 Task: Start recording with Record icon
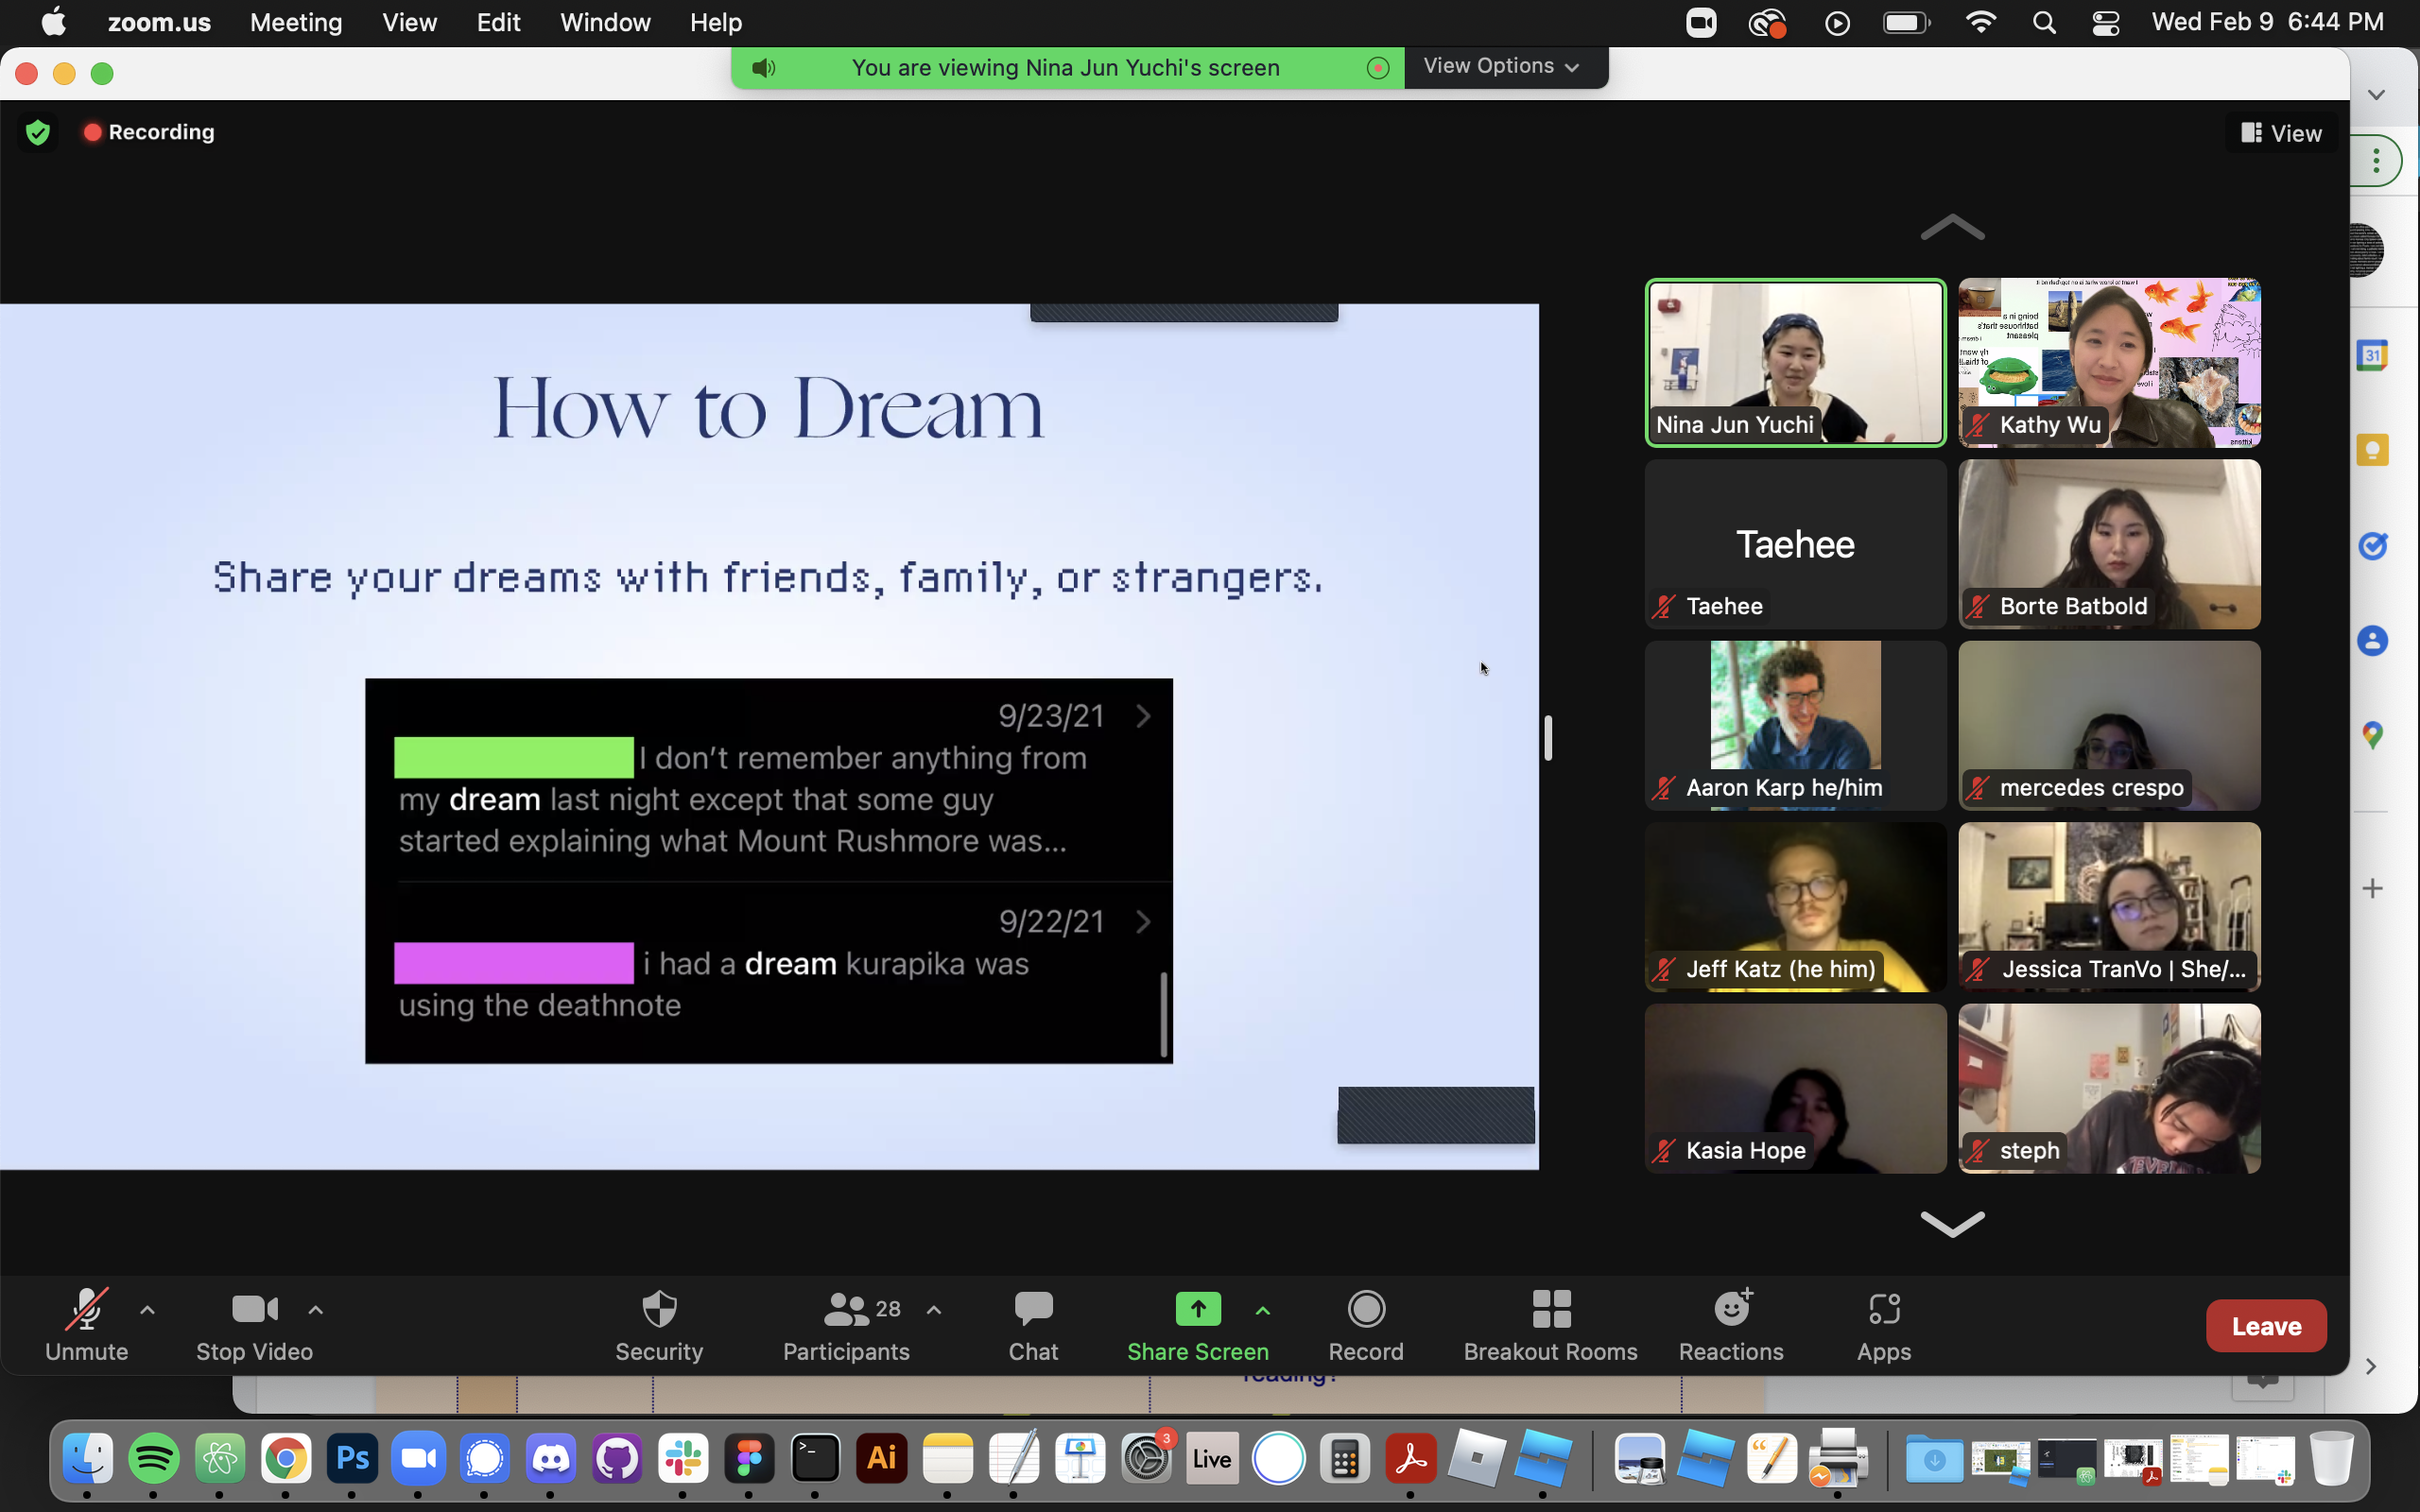point(1366,1325)
